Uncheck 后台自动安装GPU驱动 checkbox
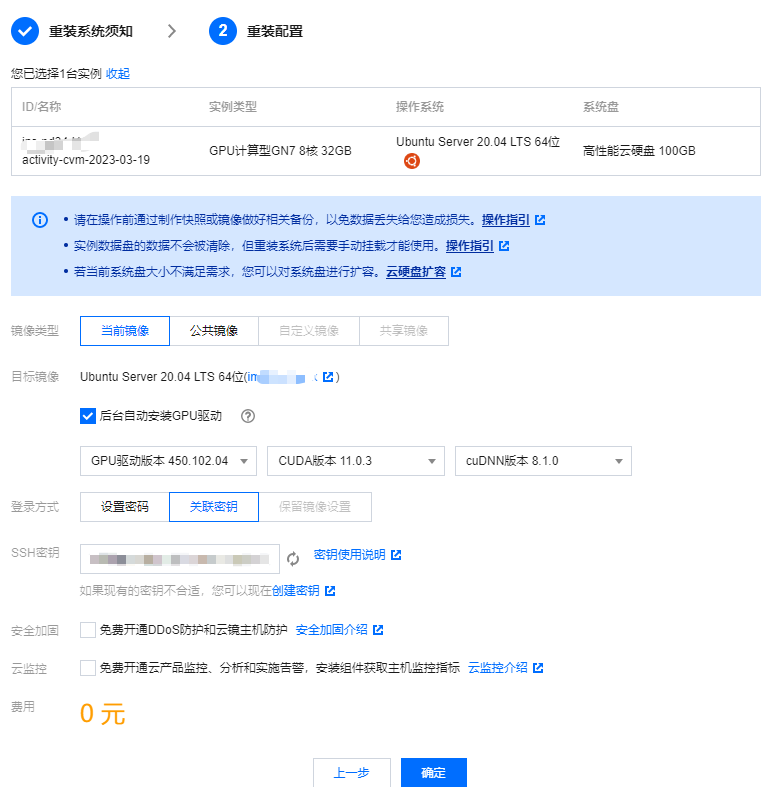765x787 pixels. pyautogui.click(x=88, y=416)
